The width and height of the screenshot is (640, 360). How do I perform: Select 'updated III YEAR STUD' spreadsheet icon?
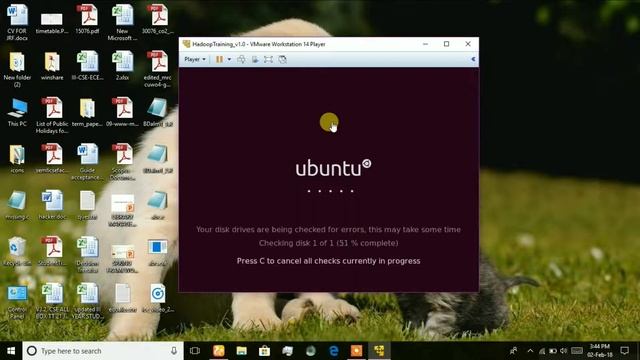pos(87,302)
